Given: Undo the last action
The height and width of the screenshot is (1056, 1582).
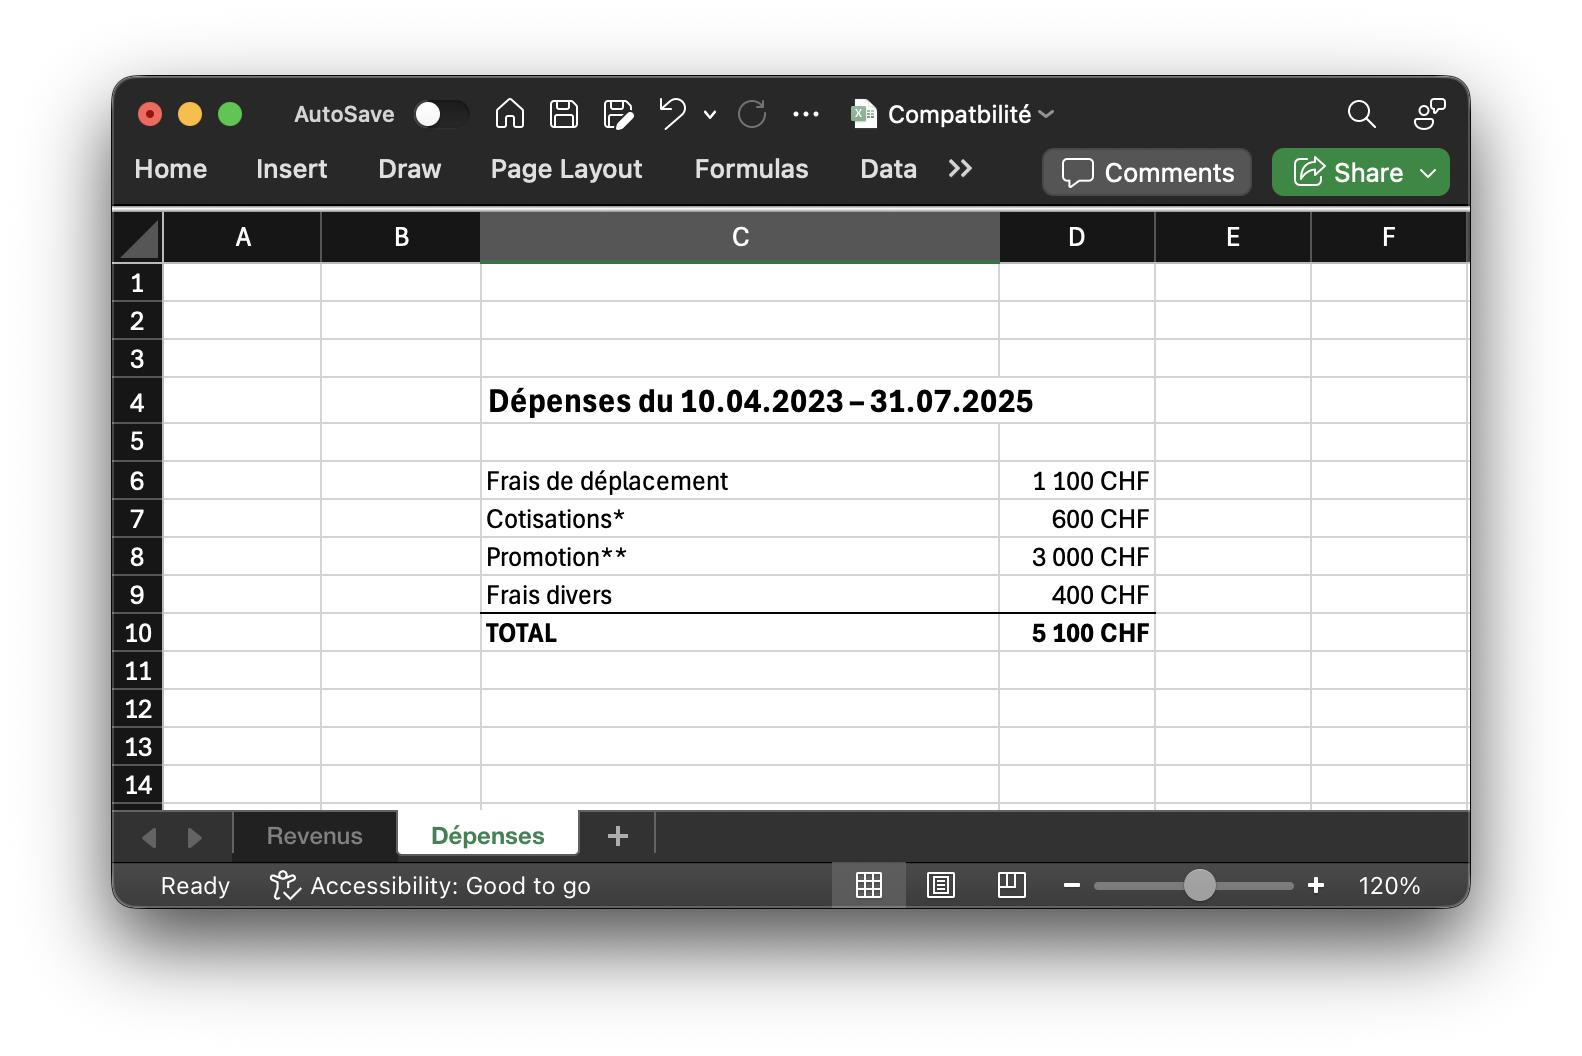Looking at the screenshot, I should pos(672,114).
